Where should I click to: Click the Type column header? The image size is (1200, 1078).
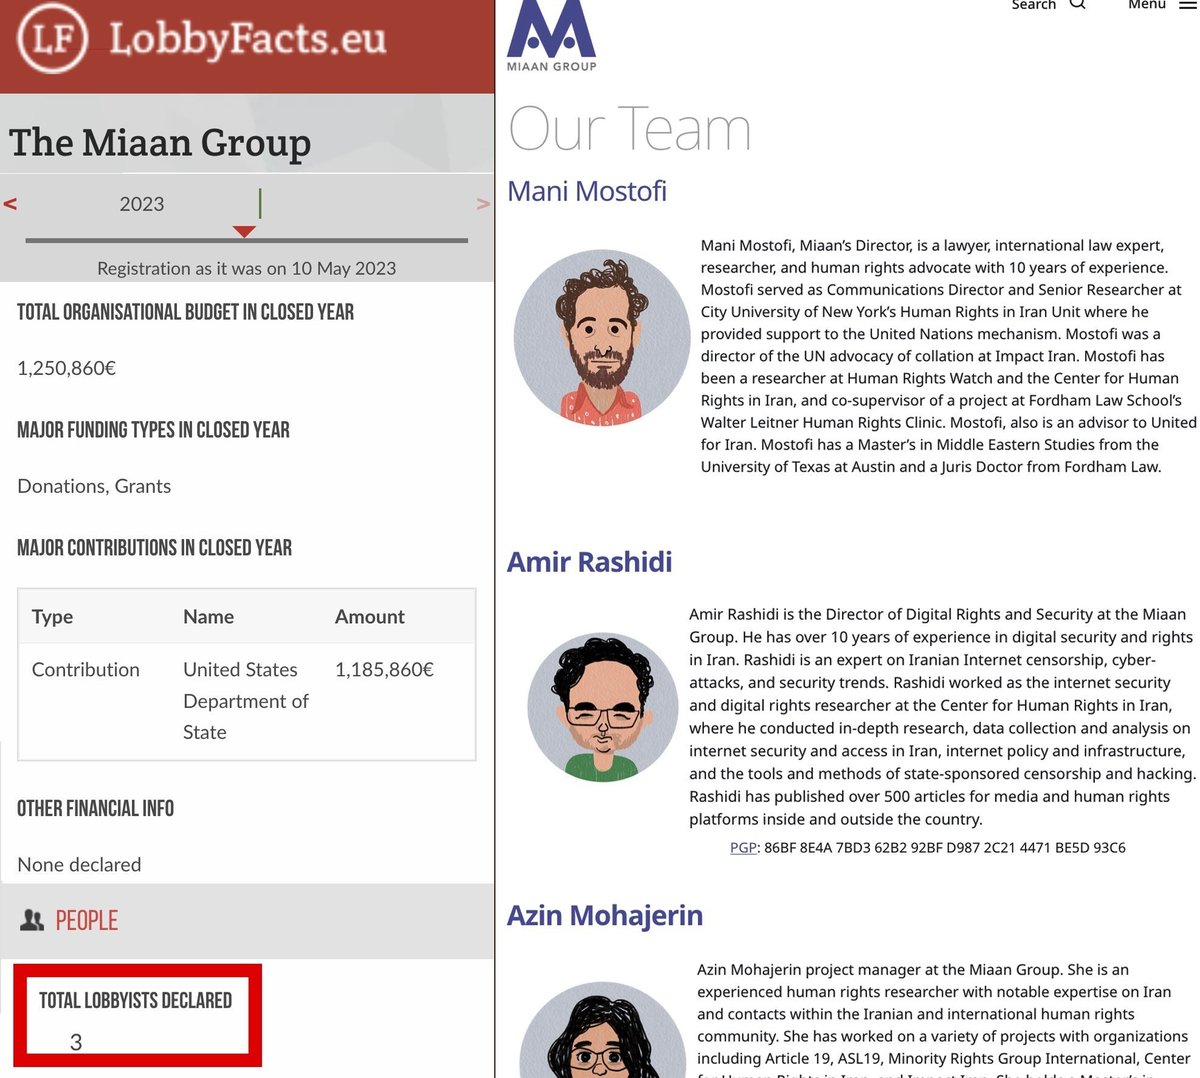52,617
